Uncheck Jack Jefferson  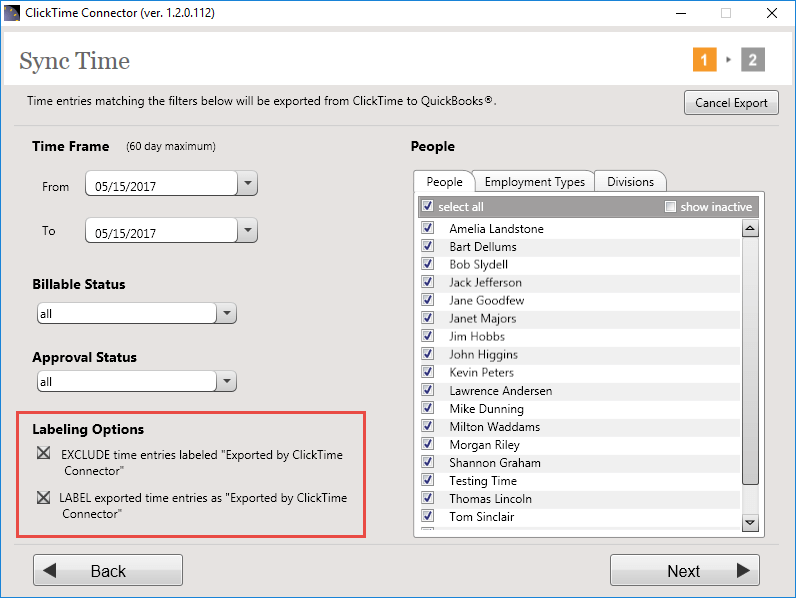point(427,282)
